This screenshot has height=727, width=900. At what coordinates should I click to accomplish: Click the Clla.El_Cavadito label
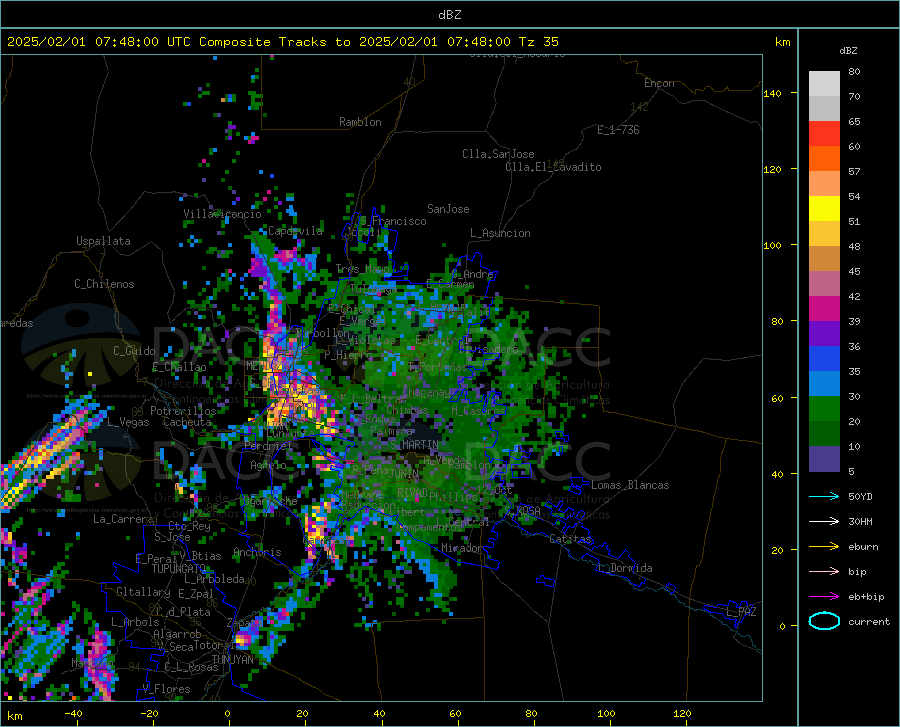coord(553,167)
